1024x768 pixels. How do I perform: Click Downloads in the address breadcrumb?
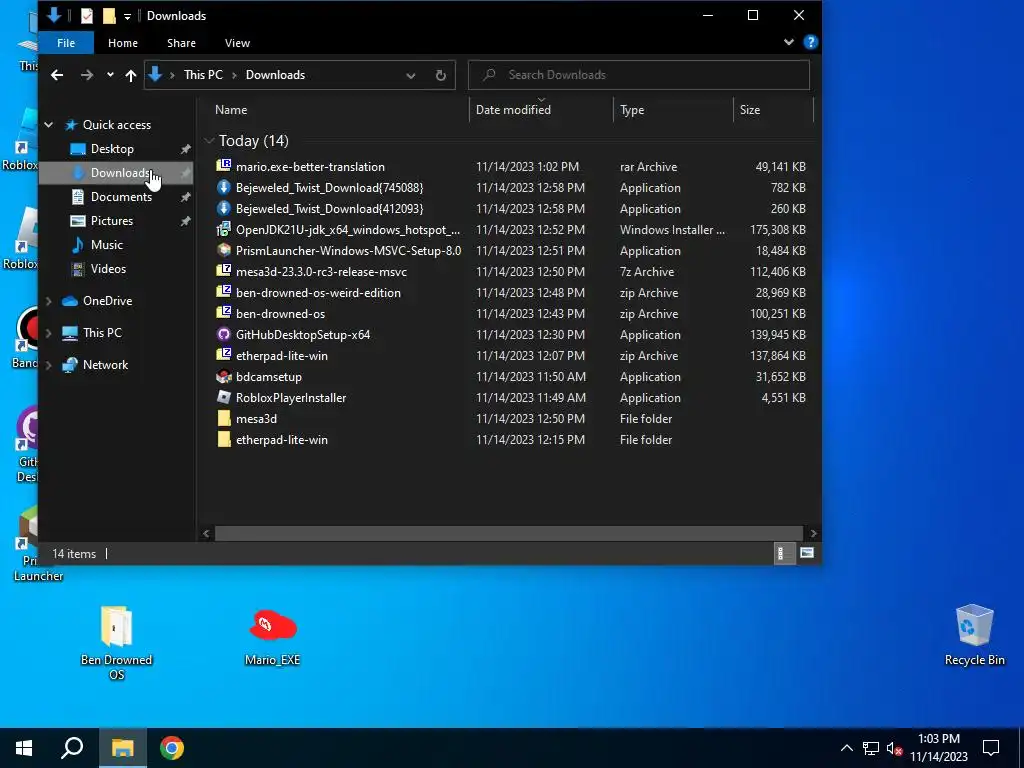[x=275, y=75]
